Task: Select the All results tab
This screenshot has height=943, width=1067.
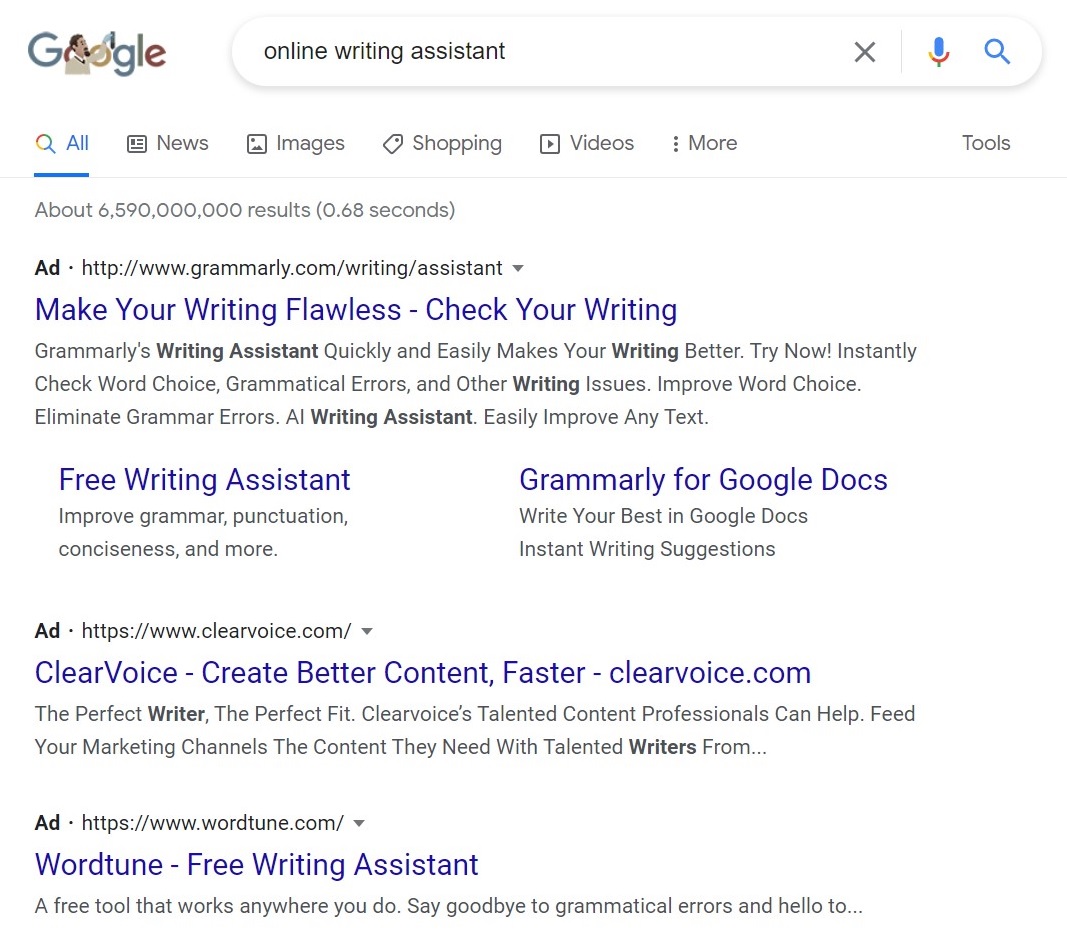Action: click(x=62, y=144)
